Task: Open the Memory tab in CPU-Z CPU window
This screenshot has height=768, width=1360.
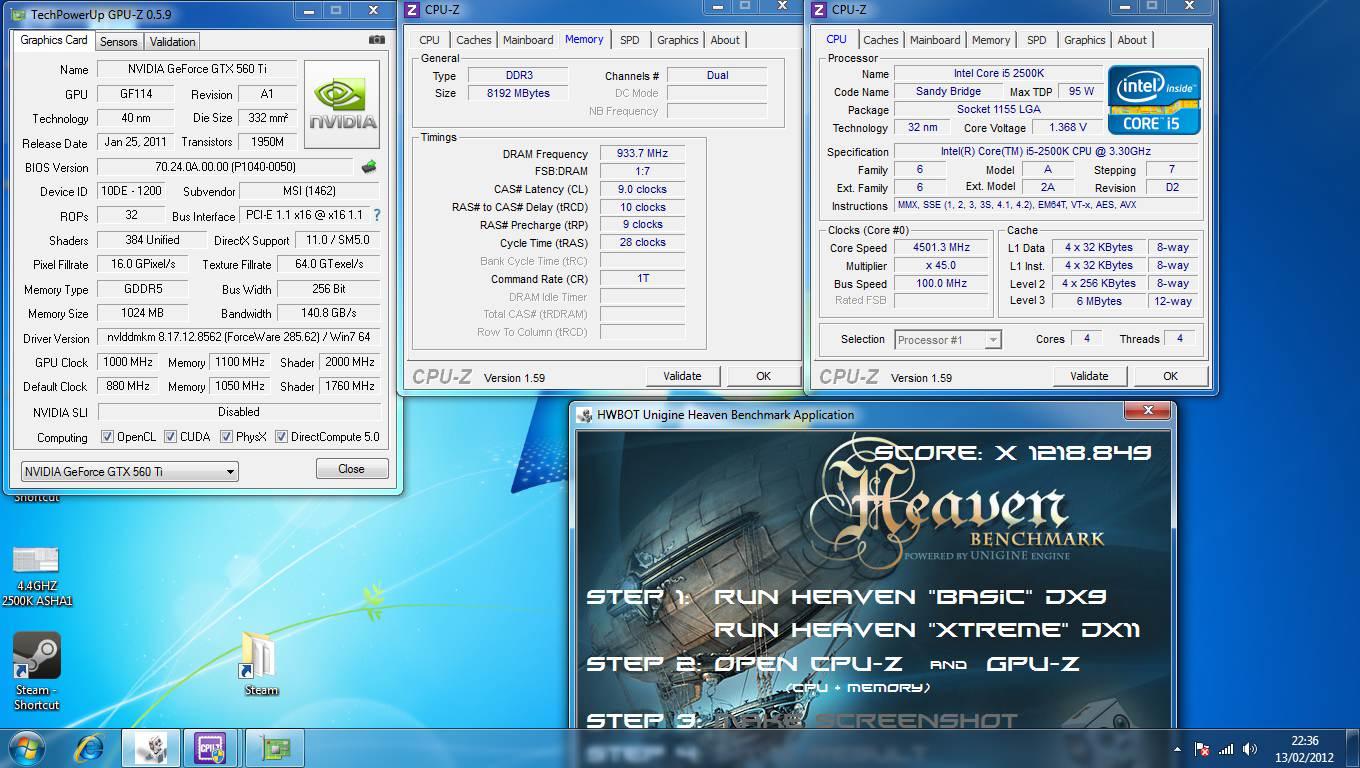Action: [991, 40]
